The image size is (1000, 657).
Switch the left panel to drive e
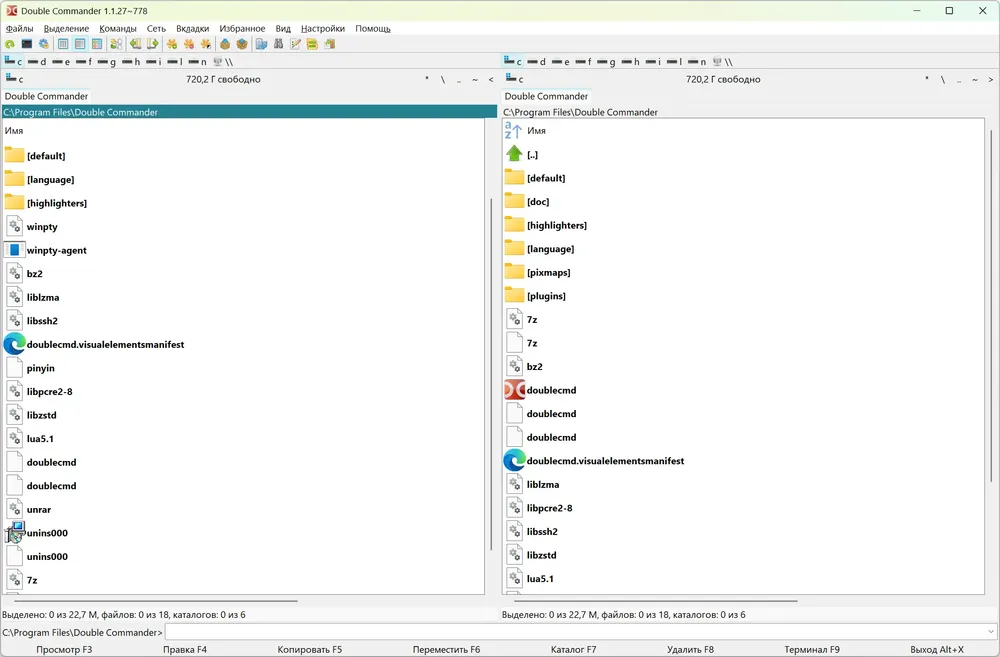tap(61, 62)
